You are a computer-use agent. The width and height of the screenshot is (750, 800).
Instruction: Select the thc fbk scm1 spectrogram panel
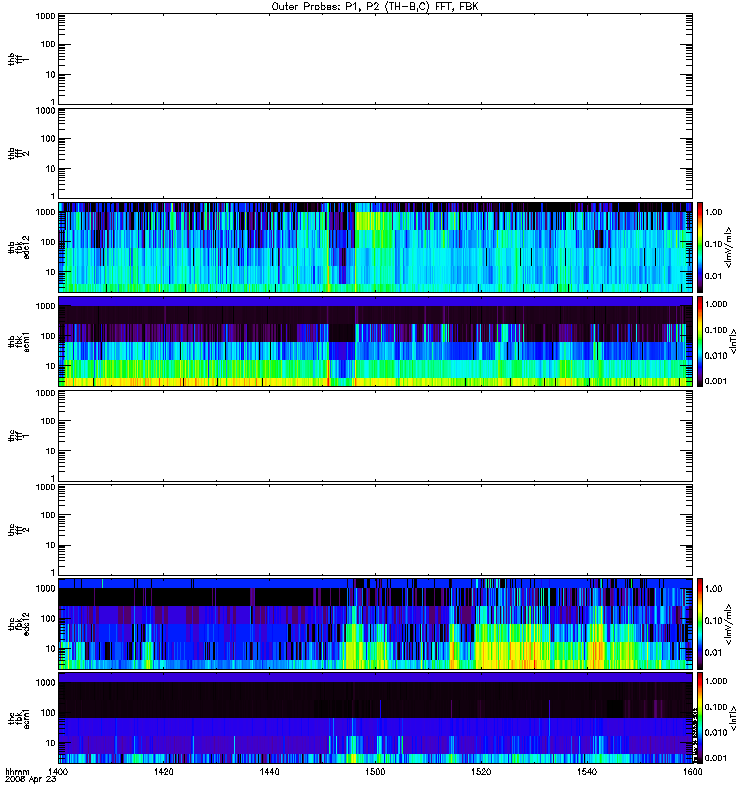click(x=375, y=718)
